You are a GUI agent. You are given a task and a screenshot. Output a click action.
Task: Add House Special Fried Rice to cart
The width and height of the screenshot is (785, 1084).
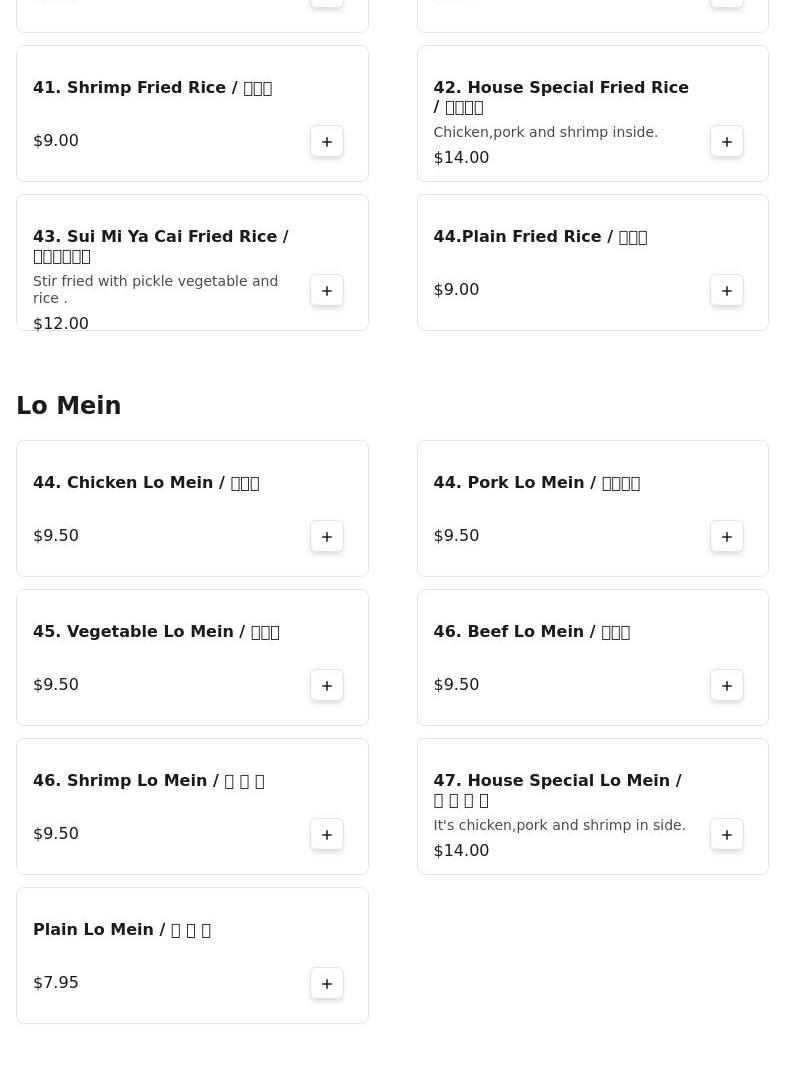point(726,141)
